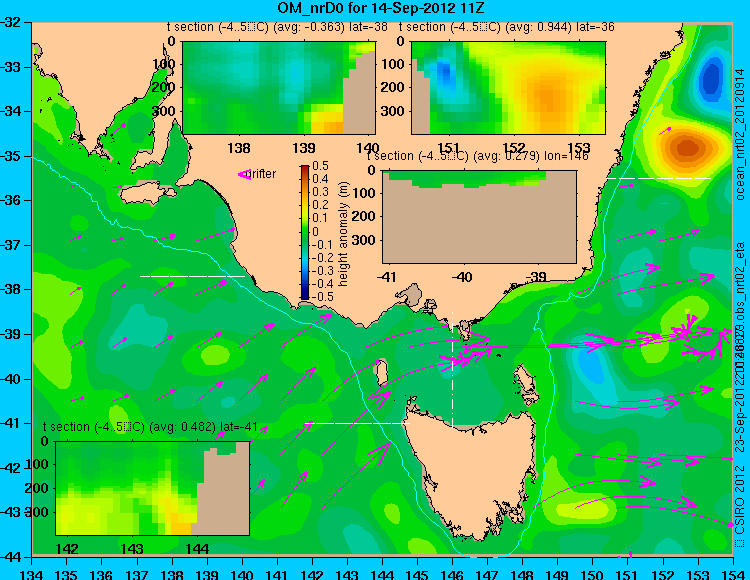The width and height of the screenshot is (750, 580).
Task: Click the -32 latitude label on the left axis
Action: 11,22
